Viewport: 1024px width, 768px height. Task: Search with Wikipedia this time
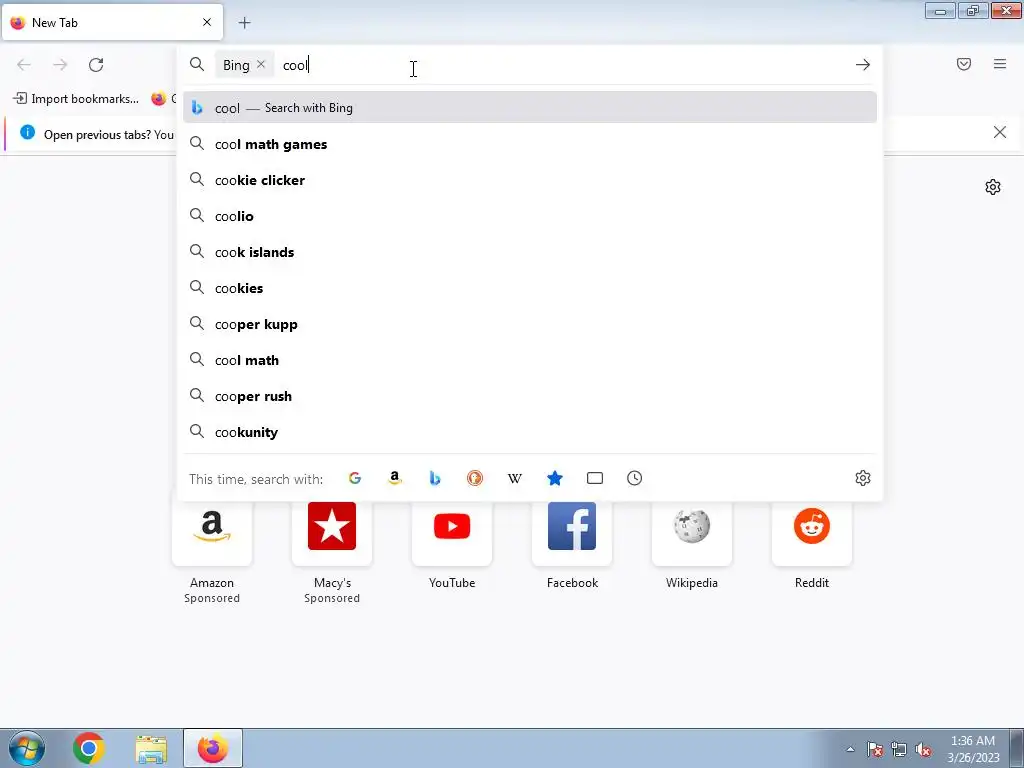[x=515, y=478]
